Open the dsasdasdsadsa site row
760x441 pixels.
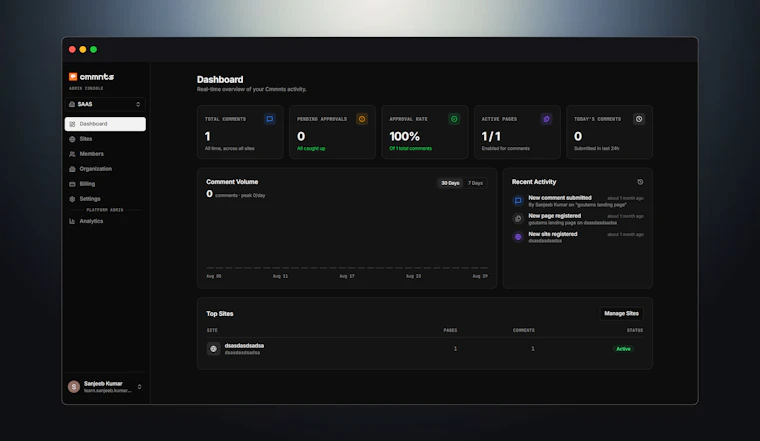point(425,349)
